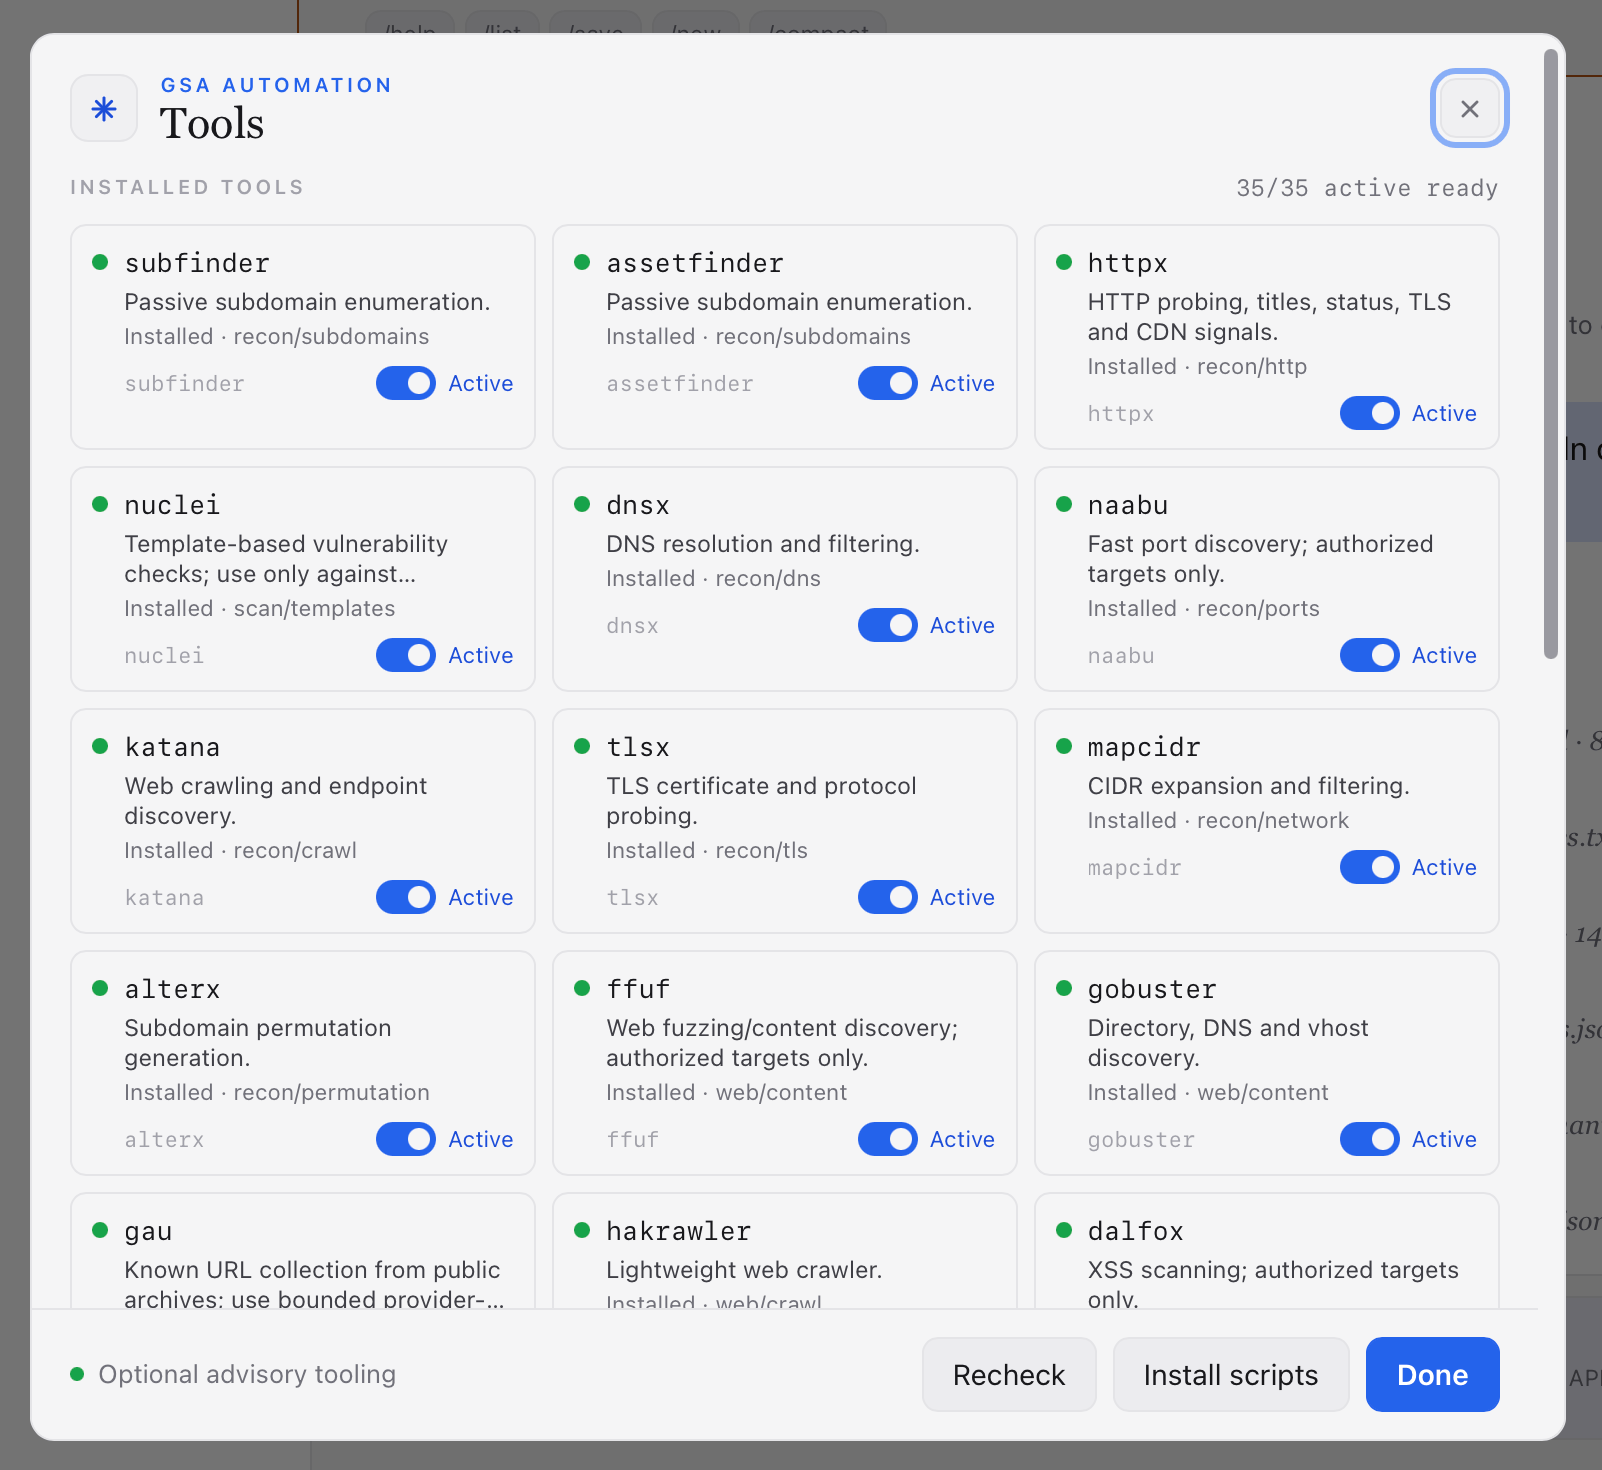
Task: Turn off the tlsx toggle
Action: tap(888, 897)
